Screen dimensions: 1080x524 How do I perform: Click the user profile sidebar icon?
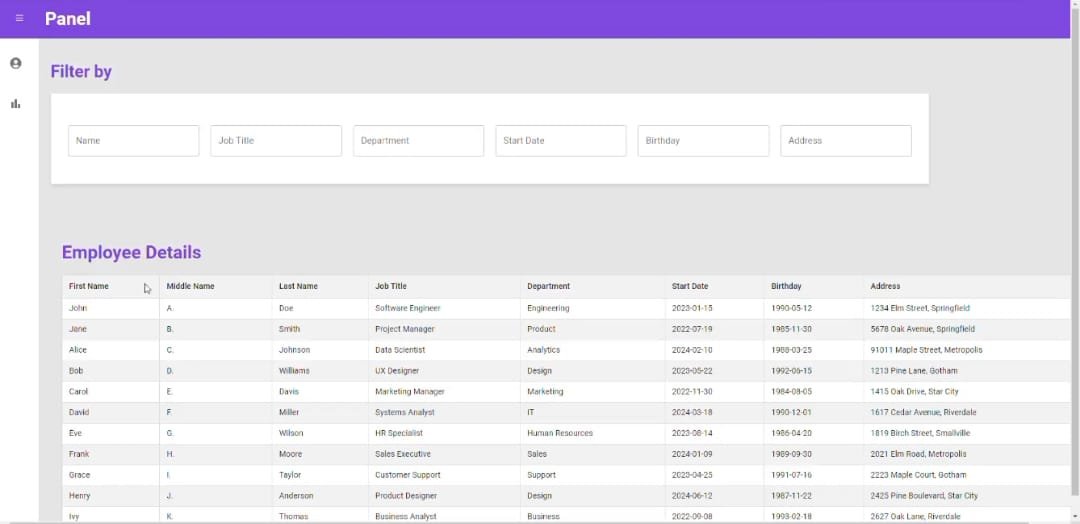click(16, 63)
